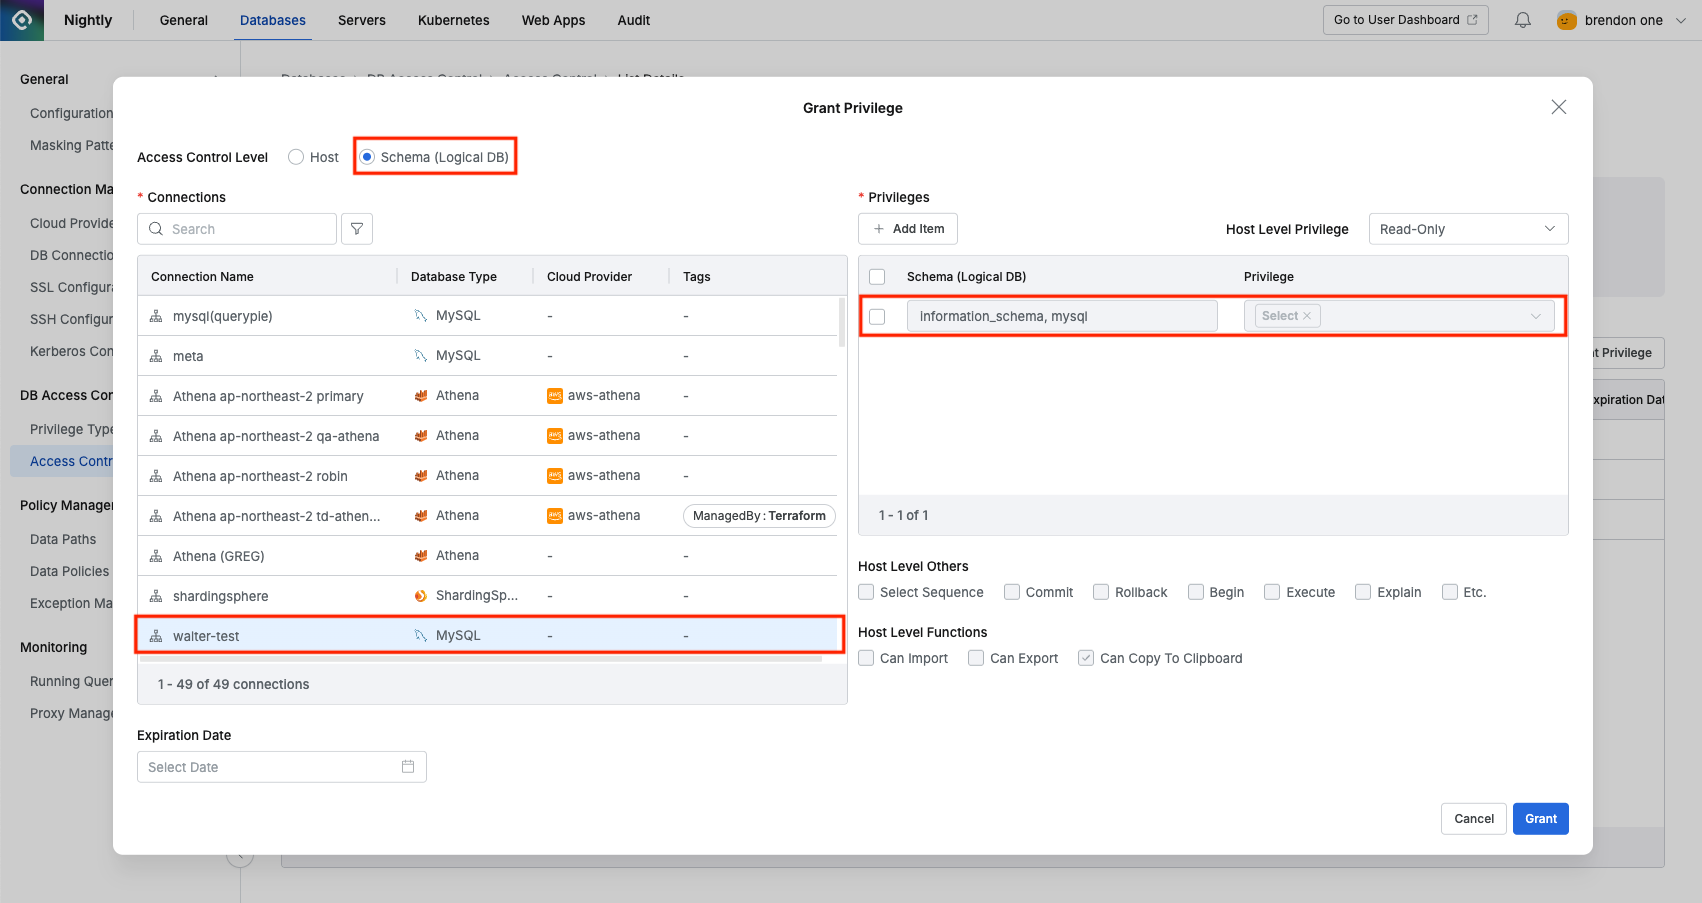Click the connection icon for shardingsphere row
1702x903 pixels.
coord(156,596)
